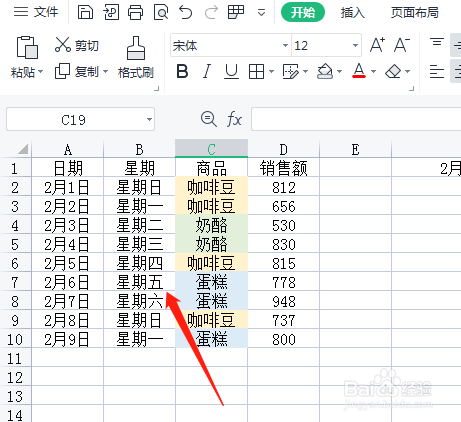Click the 销售额 header cell

point(283,168)
